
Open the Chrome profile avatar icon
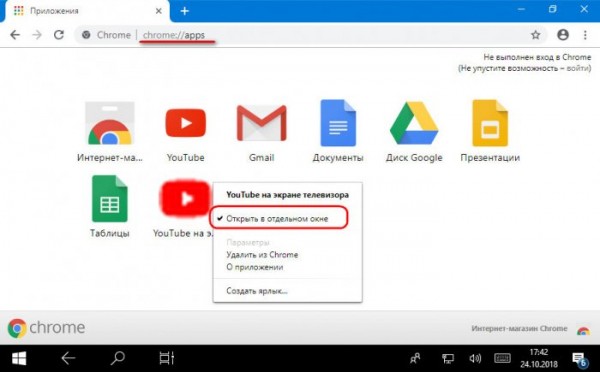[563, 35]
